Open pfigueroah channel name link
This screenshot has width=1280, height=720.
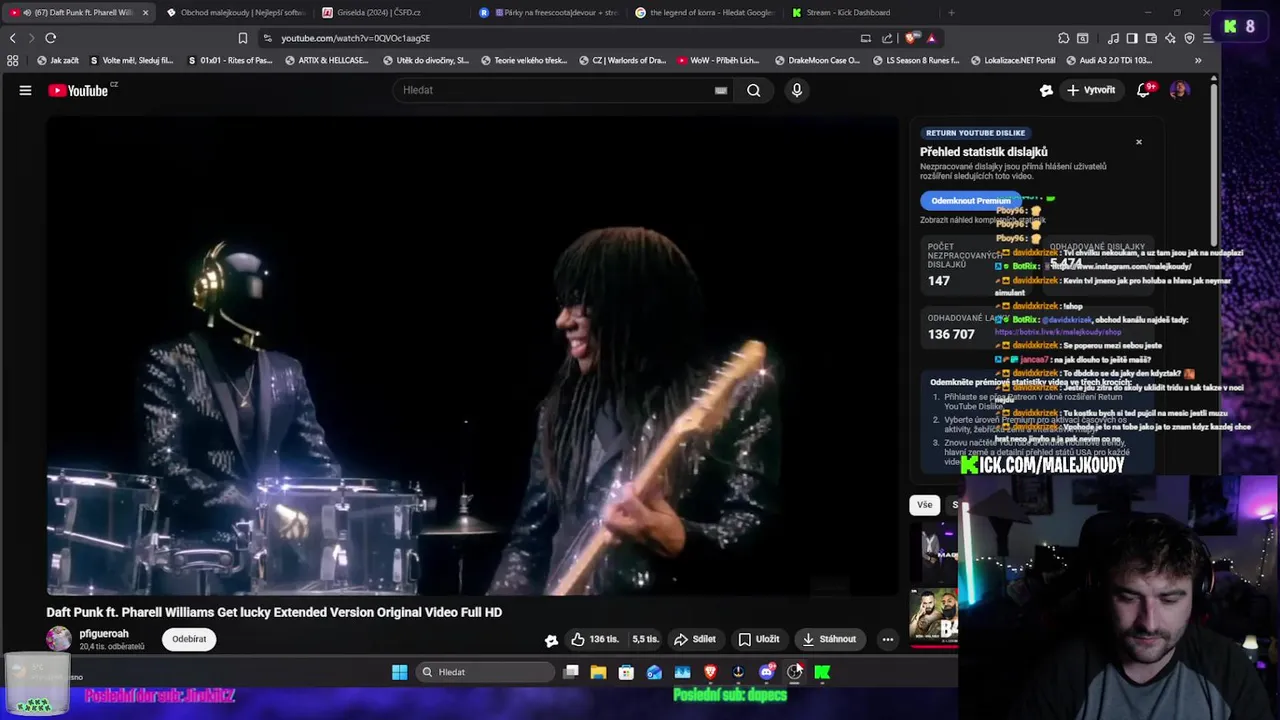pos(104,634)
